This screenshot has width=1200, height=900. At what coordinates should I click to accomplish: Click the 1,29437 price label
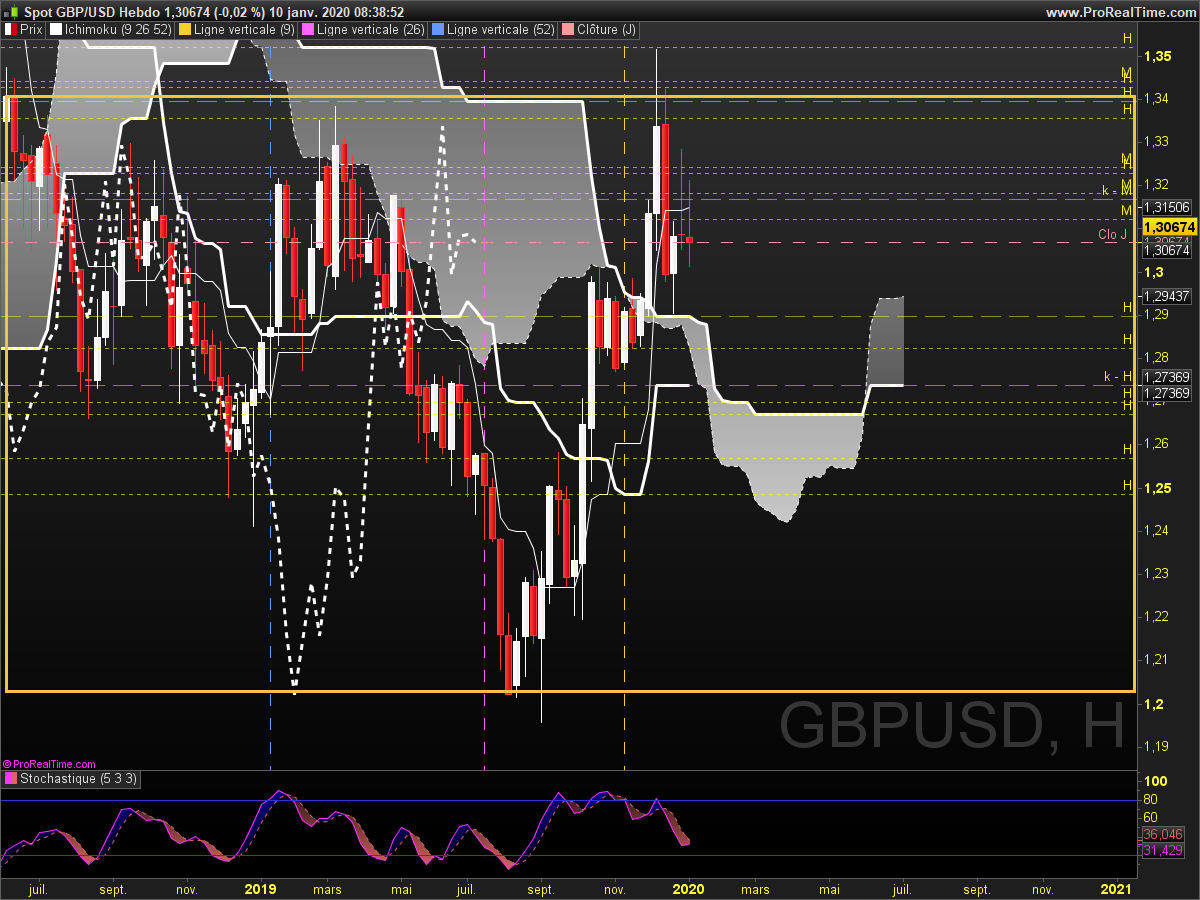tap(1166, 296)
